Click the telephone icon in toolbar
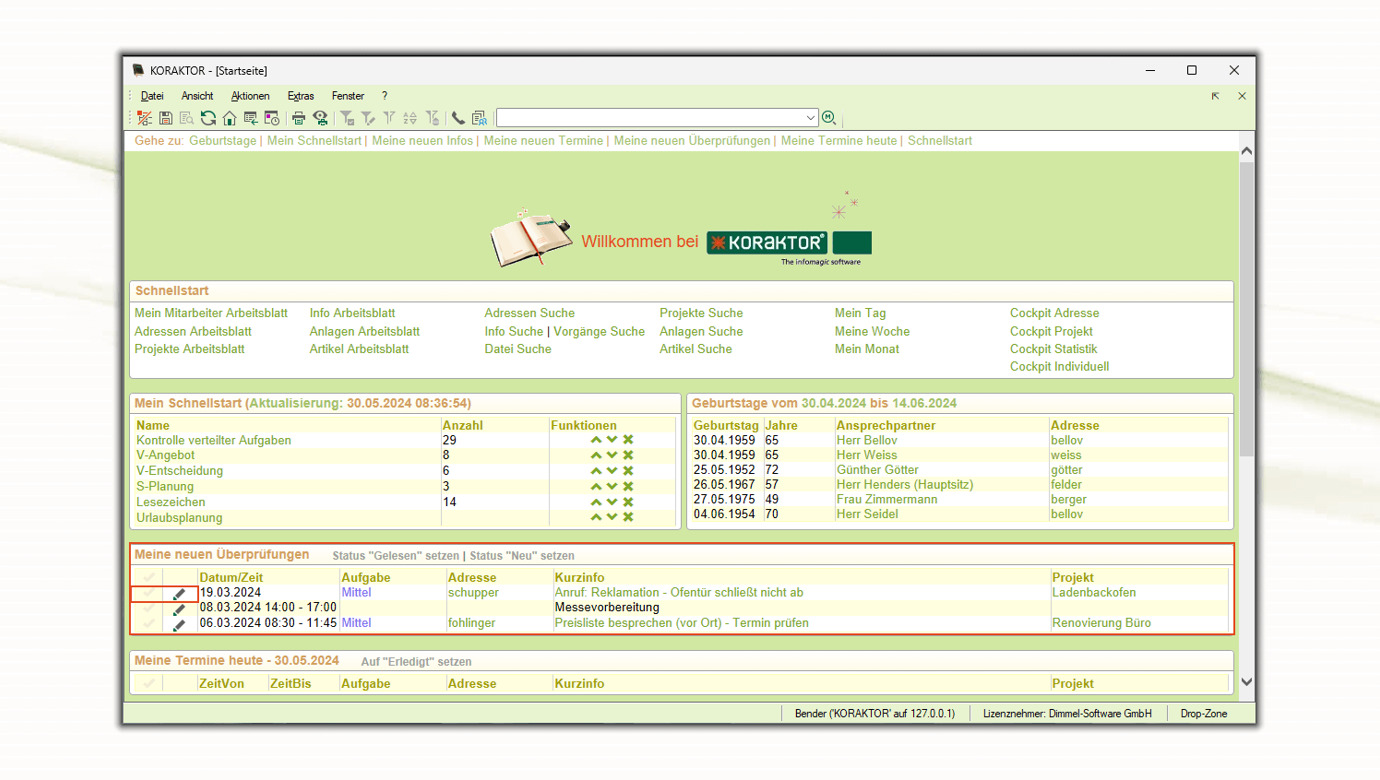The width and height of the screenshot is (1380, 780). pyautogui.click(x=458, y=118)
